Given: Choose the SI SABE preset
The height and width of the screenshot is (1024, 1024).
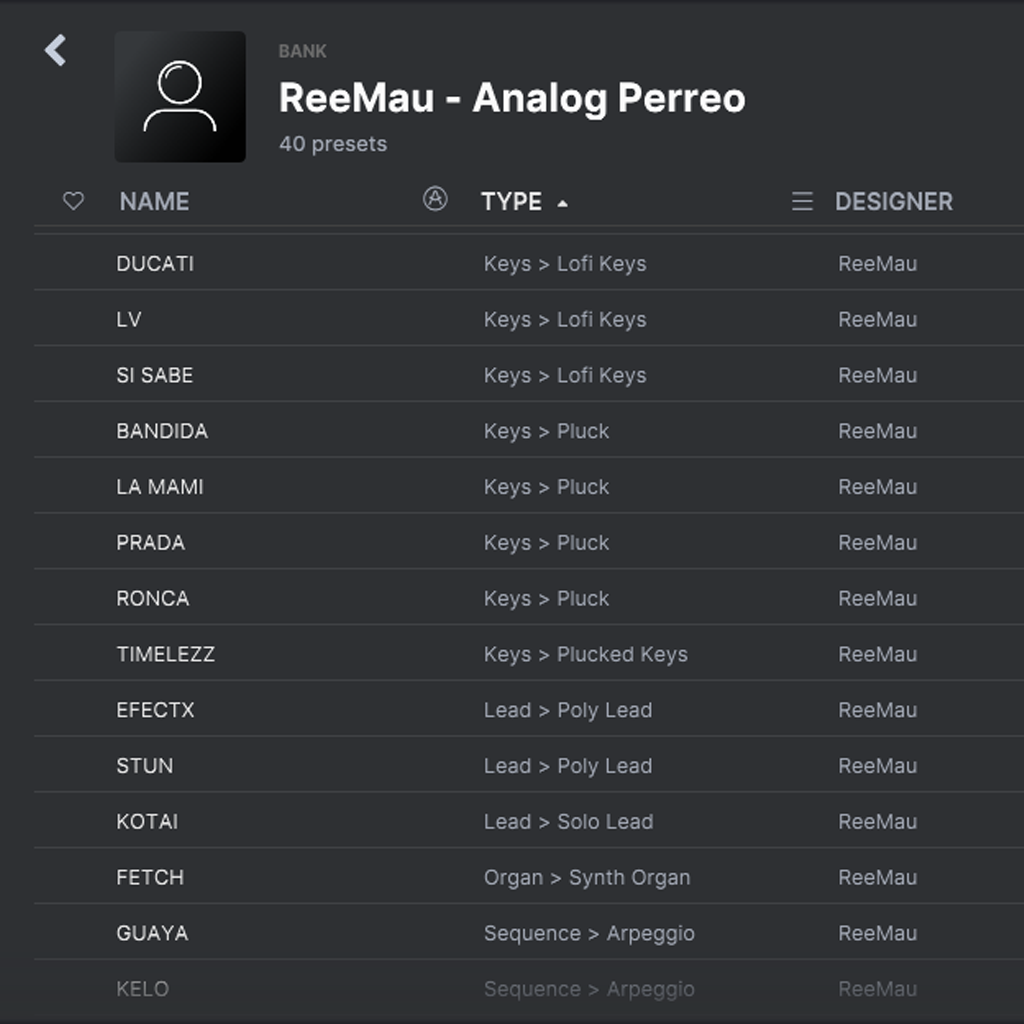Looking at the screenshot, I should (155, 376).
